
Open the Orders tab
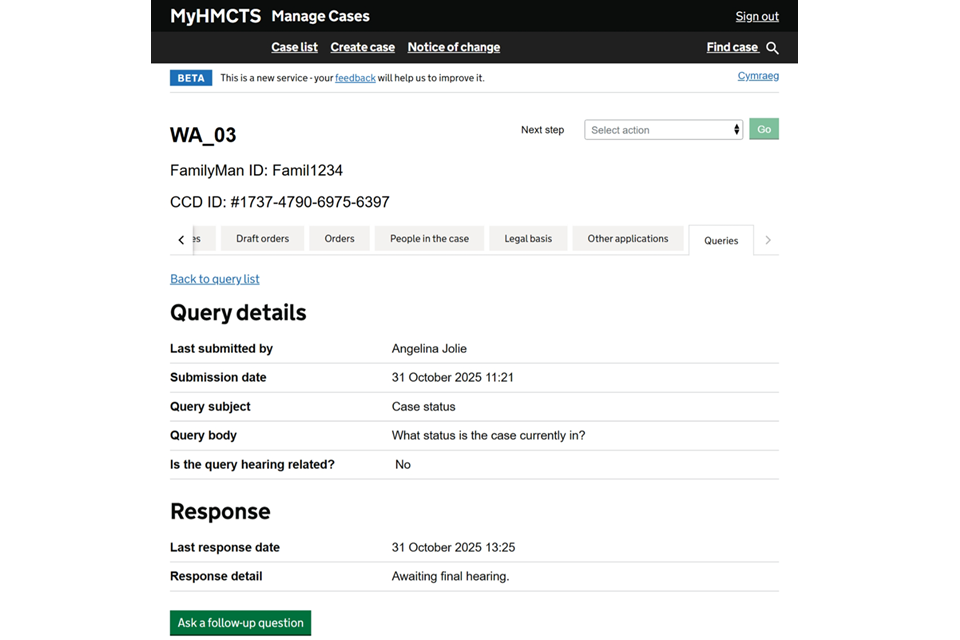339,239
